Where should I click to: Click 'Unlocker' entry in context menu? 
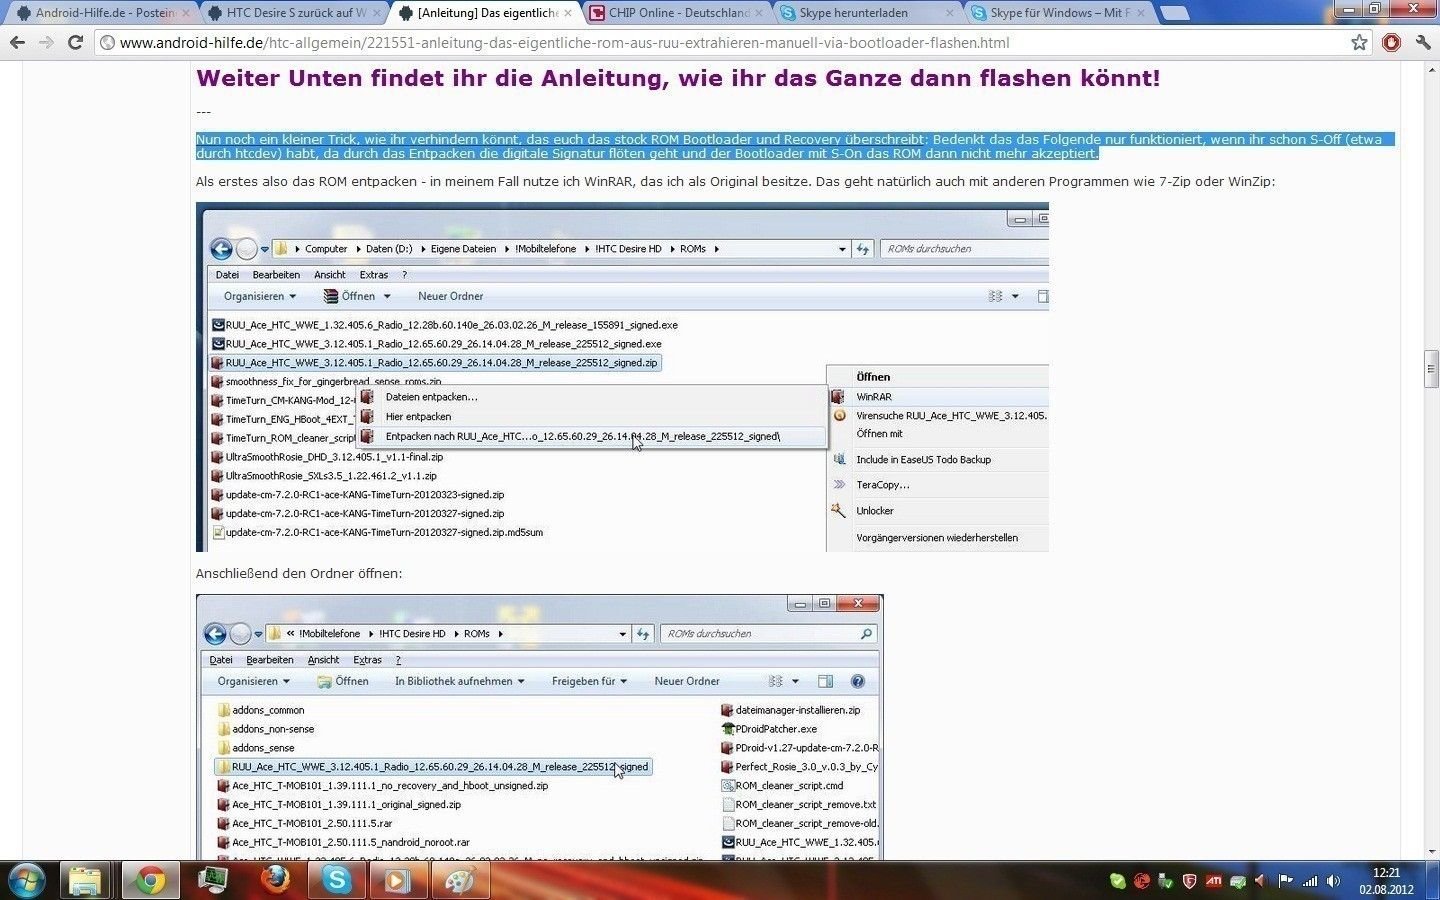pyautogui.click(x=875, y=511)
